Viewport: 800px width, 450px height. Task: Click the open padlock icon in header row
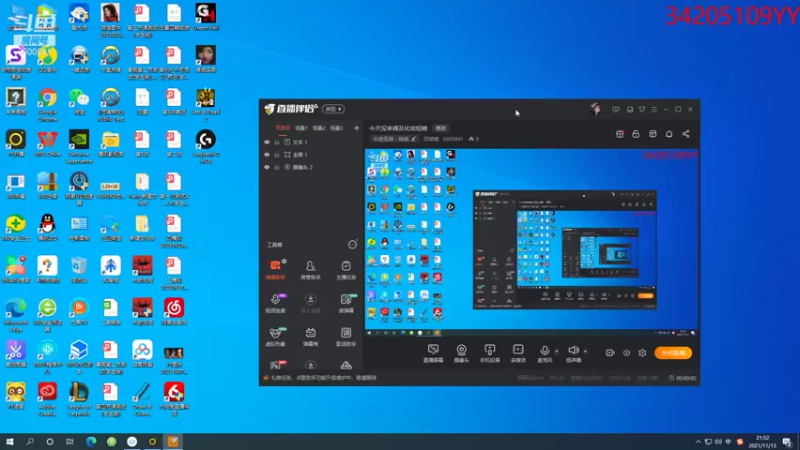[x=636, y=134]
